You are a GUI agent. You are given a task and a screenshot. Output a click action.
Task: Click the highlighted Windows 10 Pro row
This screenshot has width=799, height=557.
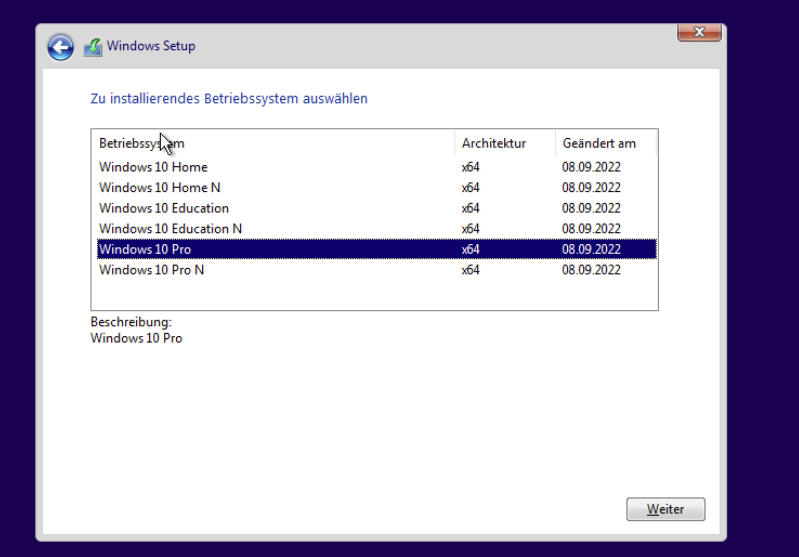tap(377, 249)
